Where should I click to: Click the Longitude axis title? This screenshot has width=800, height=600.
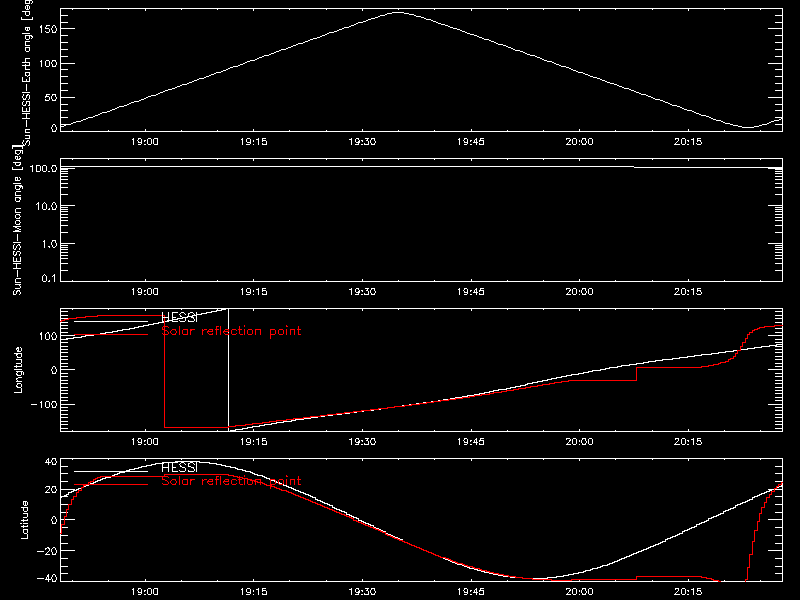pos(18,370)
